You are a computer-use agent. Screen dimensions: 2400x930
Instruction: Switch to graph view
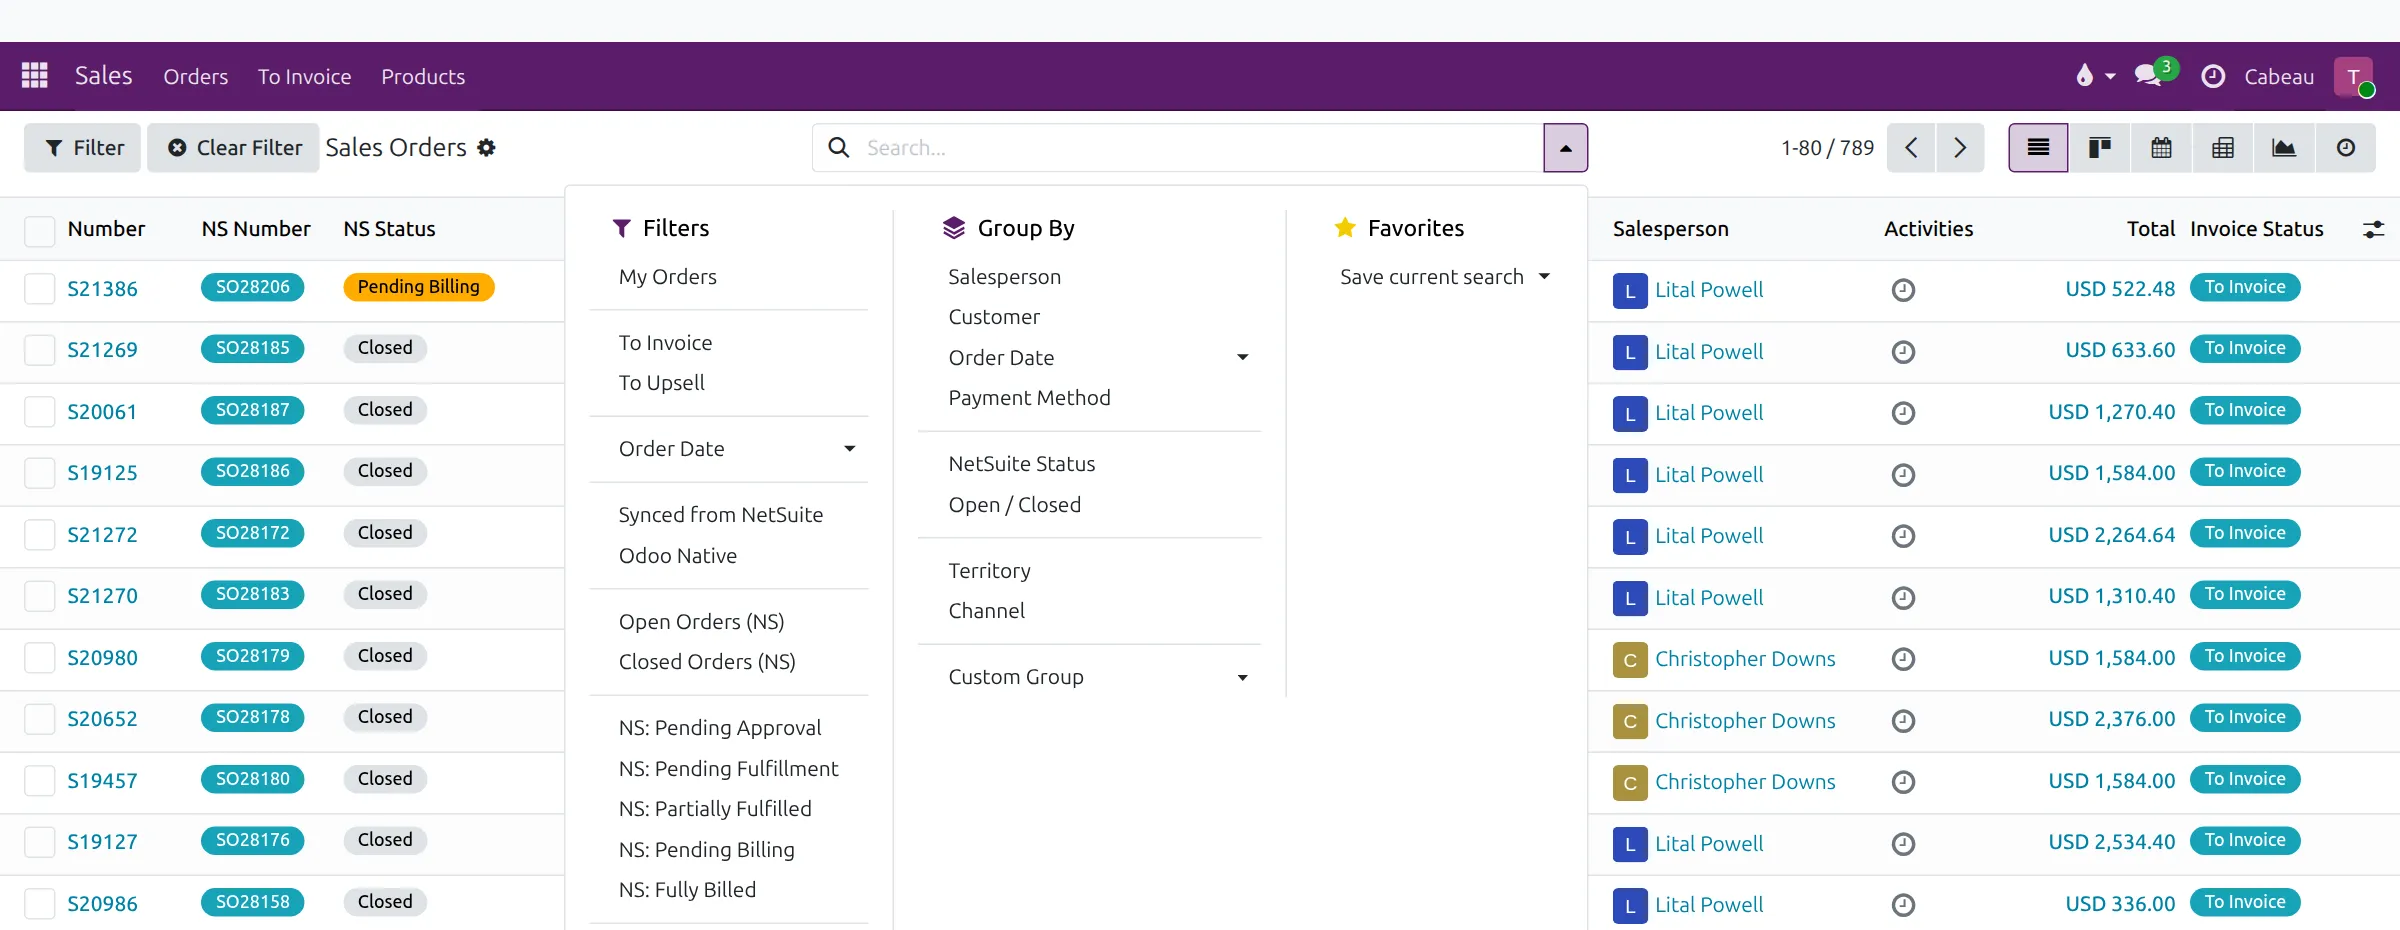click(2284, 148)
